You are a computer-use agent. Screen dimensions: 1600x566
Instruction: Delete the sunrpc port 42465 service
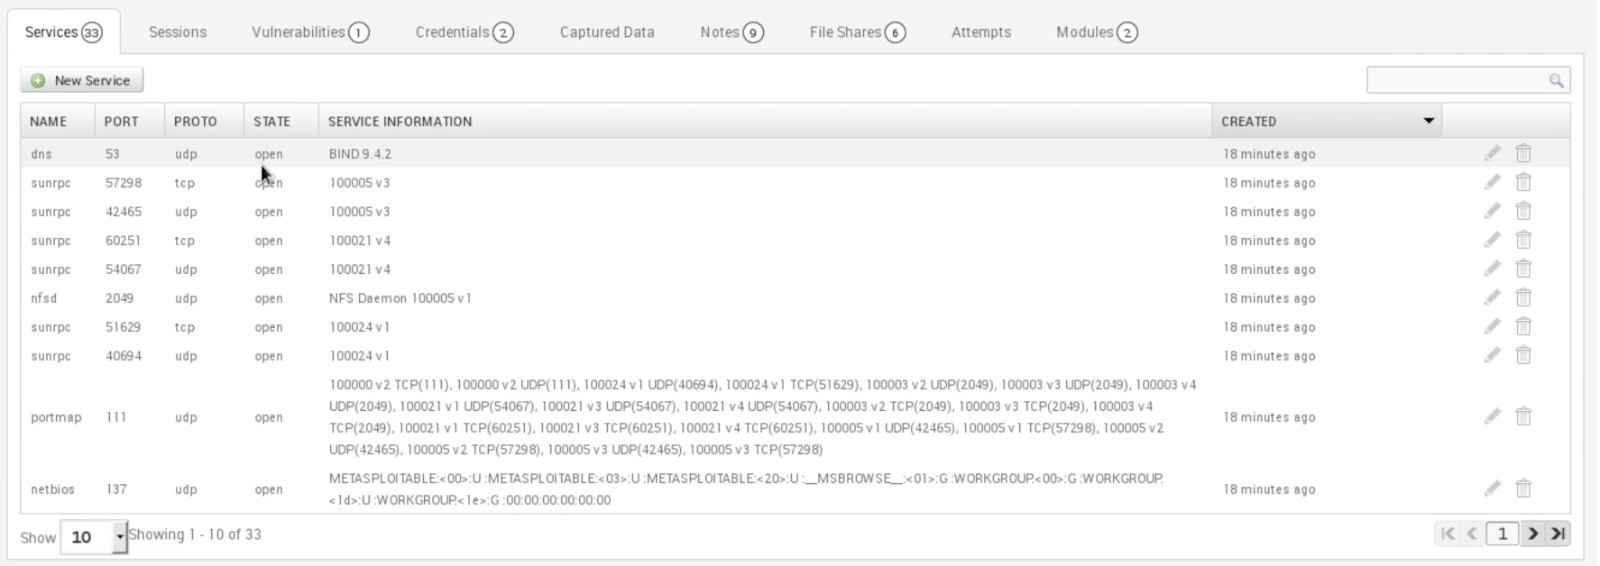click(1523, 211)
